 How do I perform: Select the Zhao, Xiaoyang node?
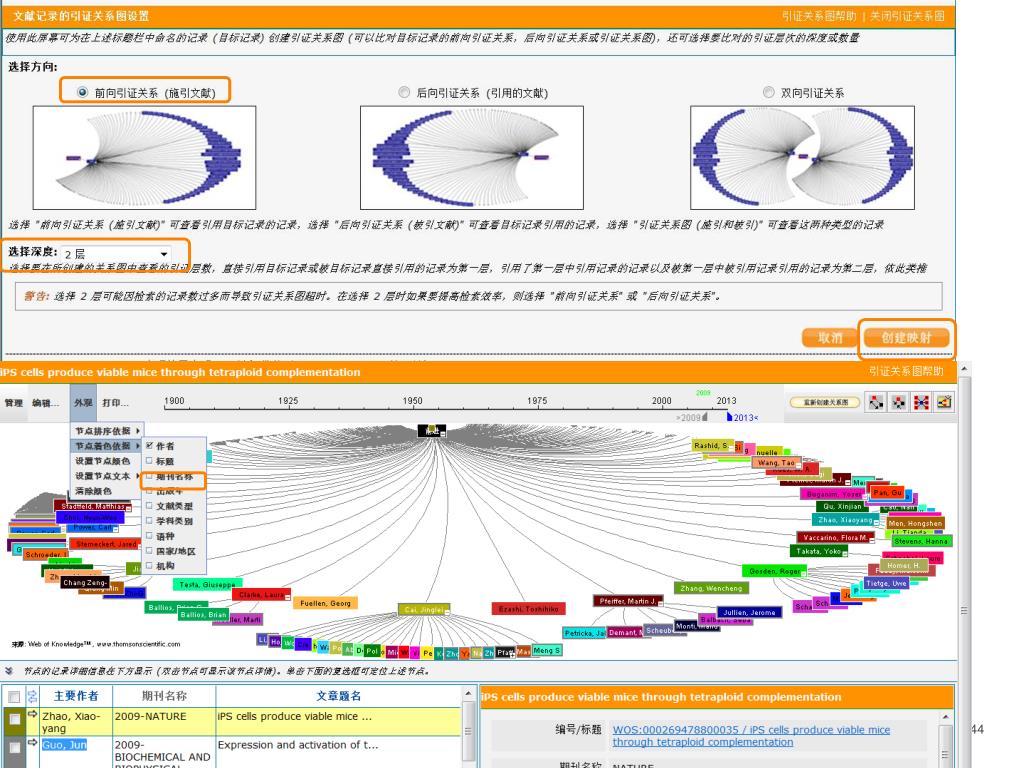(846, 520)
